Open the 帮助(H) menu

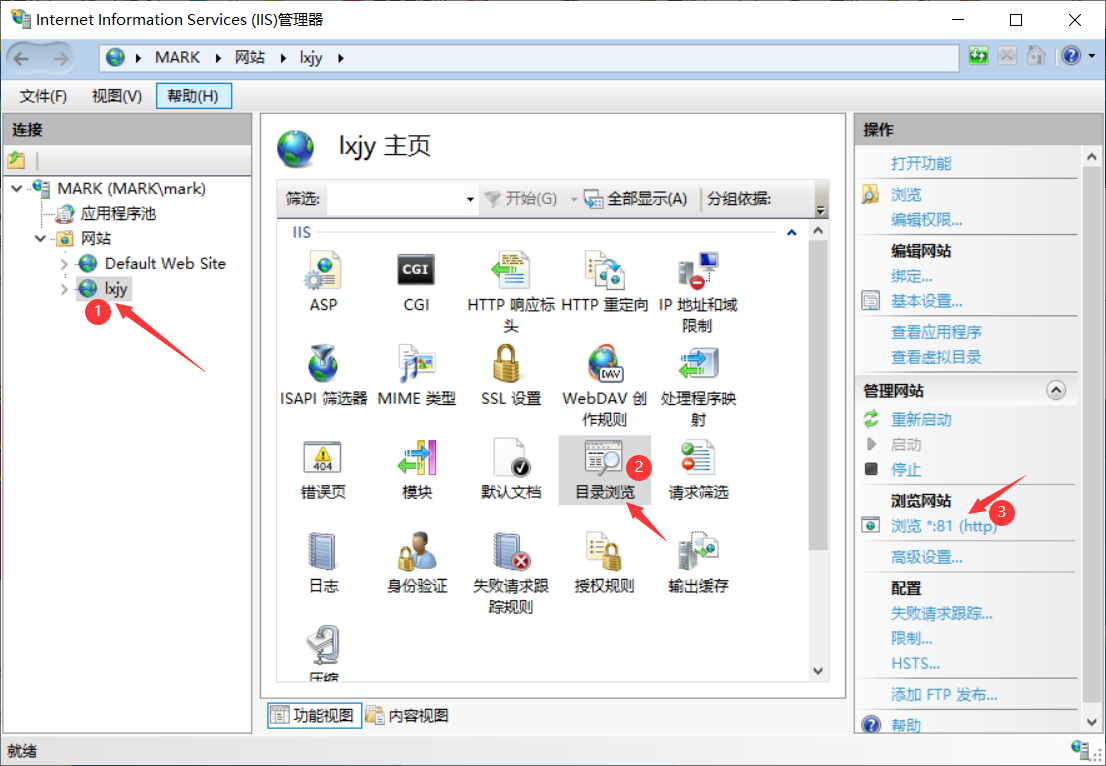click(193, 96)
